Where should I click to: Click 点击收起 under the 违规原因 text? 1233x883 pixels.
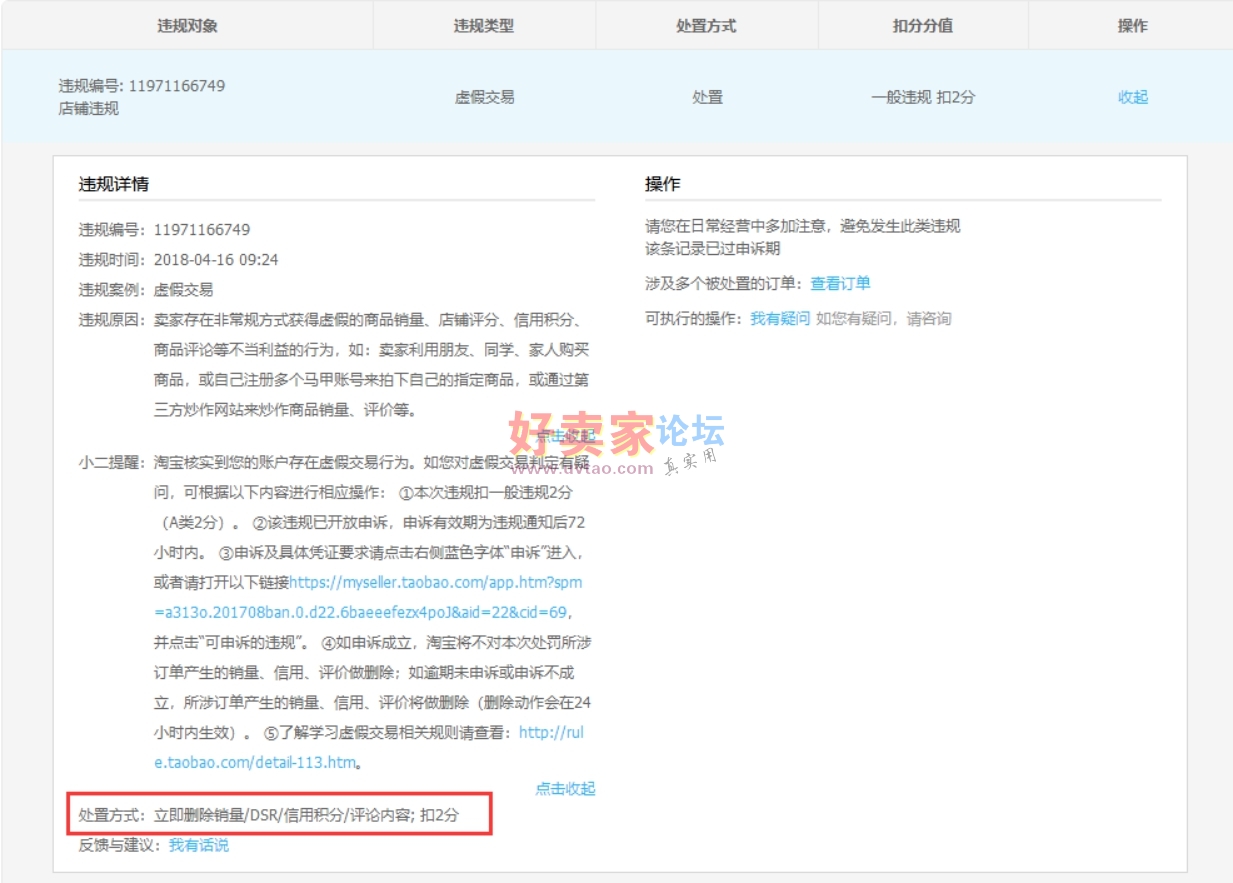tap(566, 436)
